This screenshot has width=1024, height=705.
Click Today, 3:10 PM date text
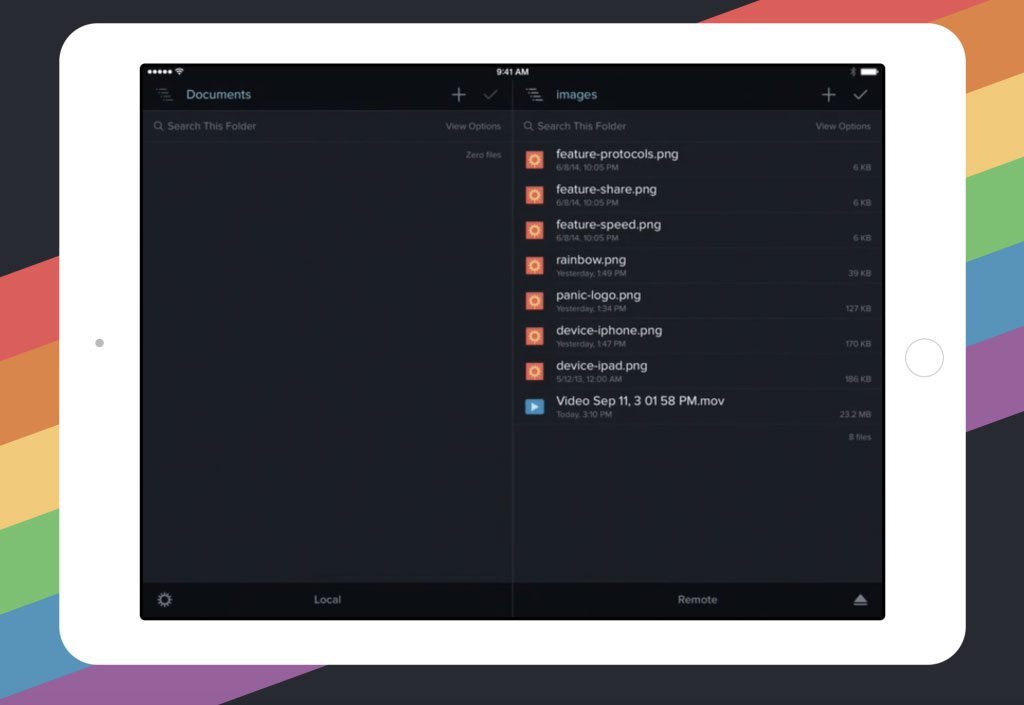click(584, 415)
